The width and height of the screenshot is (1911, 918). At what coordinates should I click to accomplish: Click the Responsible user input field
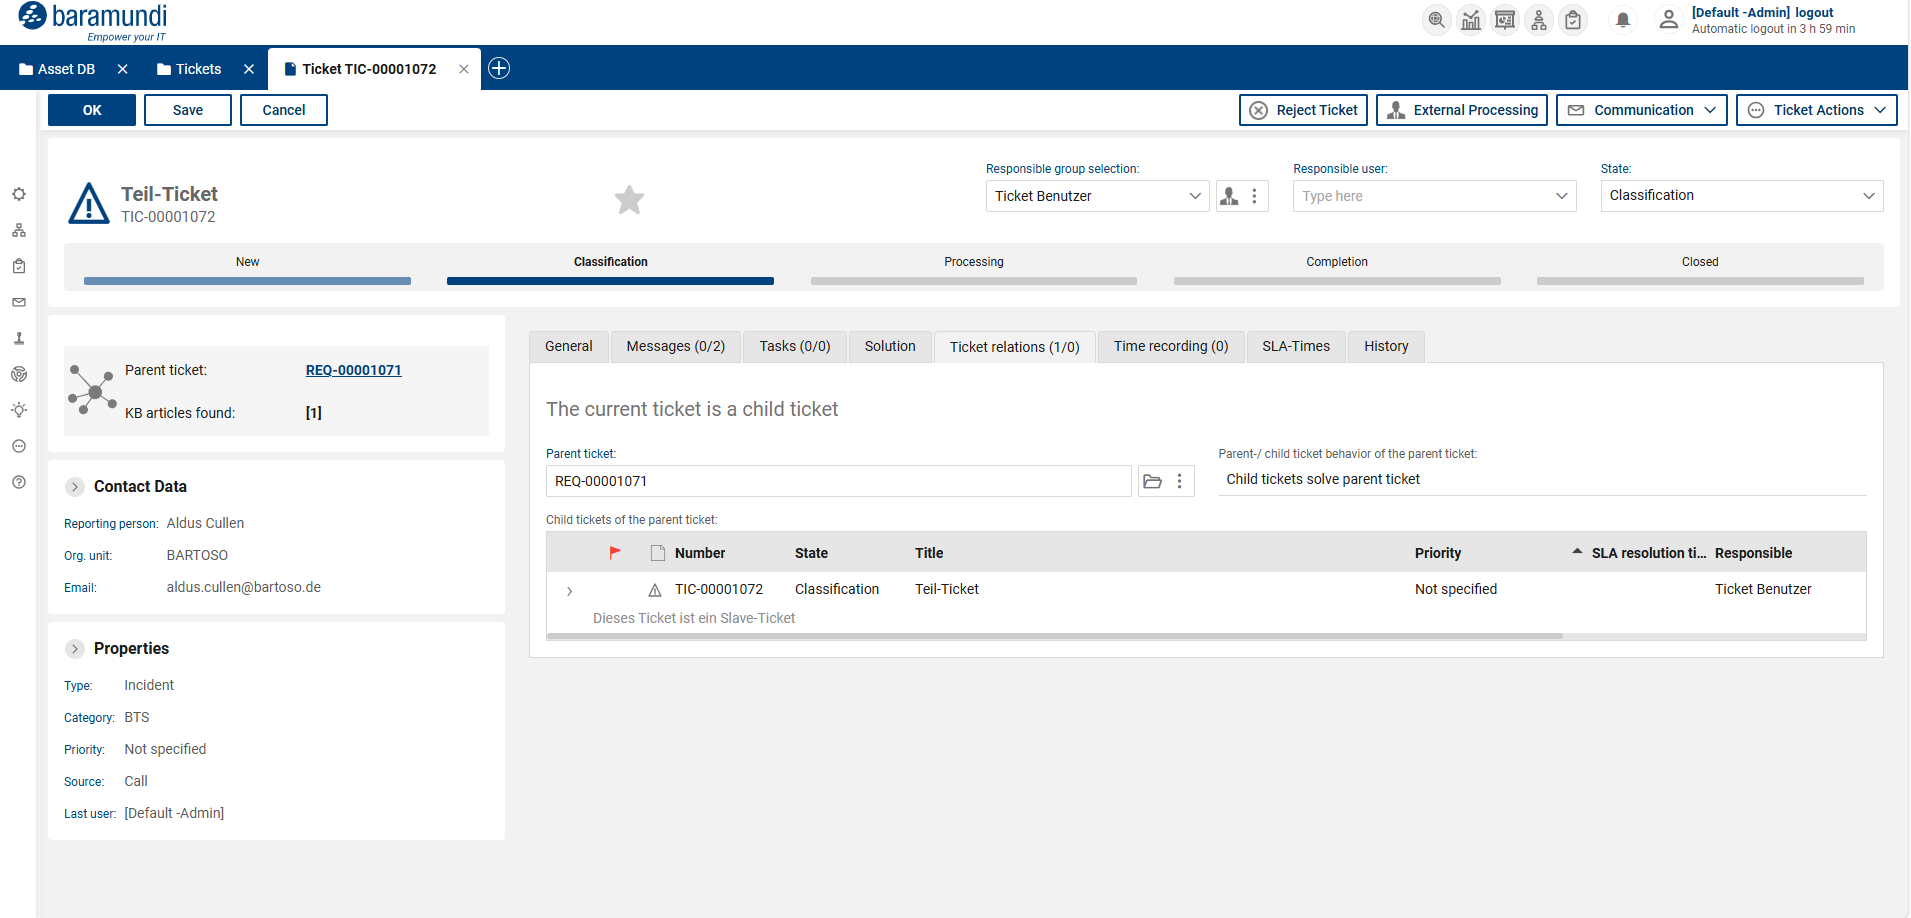pos(1420,196)
